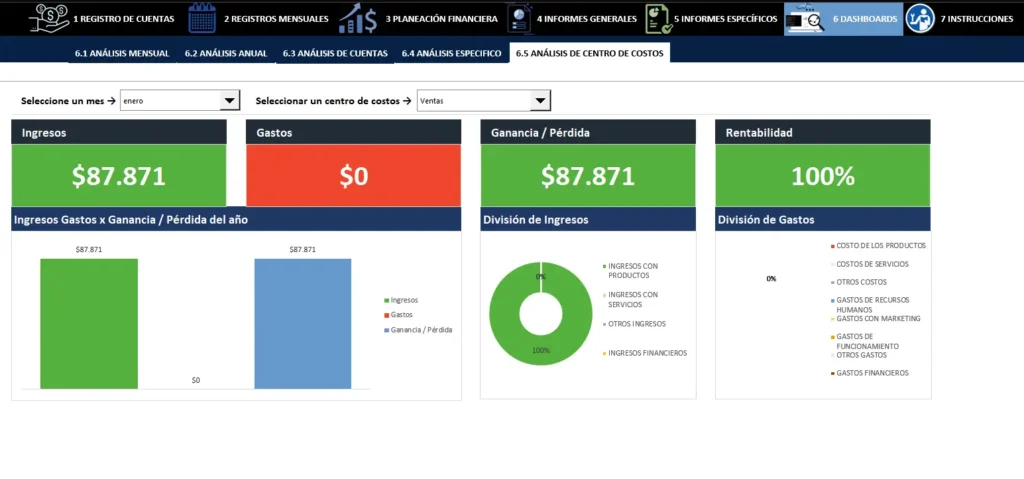Screen dimensions: 1024x479
Task: Click the Instrucciones icon in navigation bar
Action: (x=919, y=18)
